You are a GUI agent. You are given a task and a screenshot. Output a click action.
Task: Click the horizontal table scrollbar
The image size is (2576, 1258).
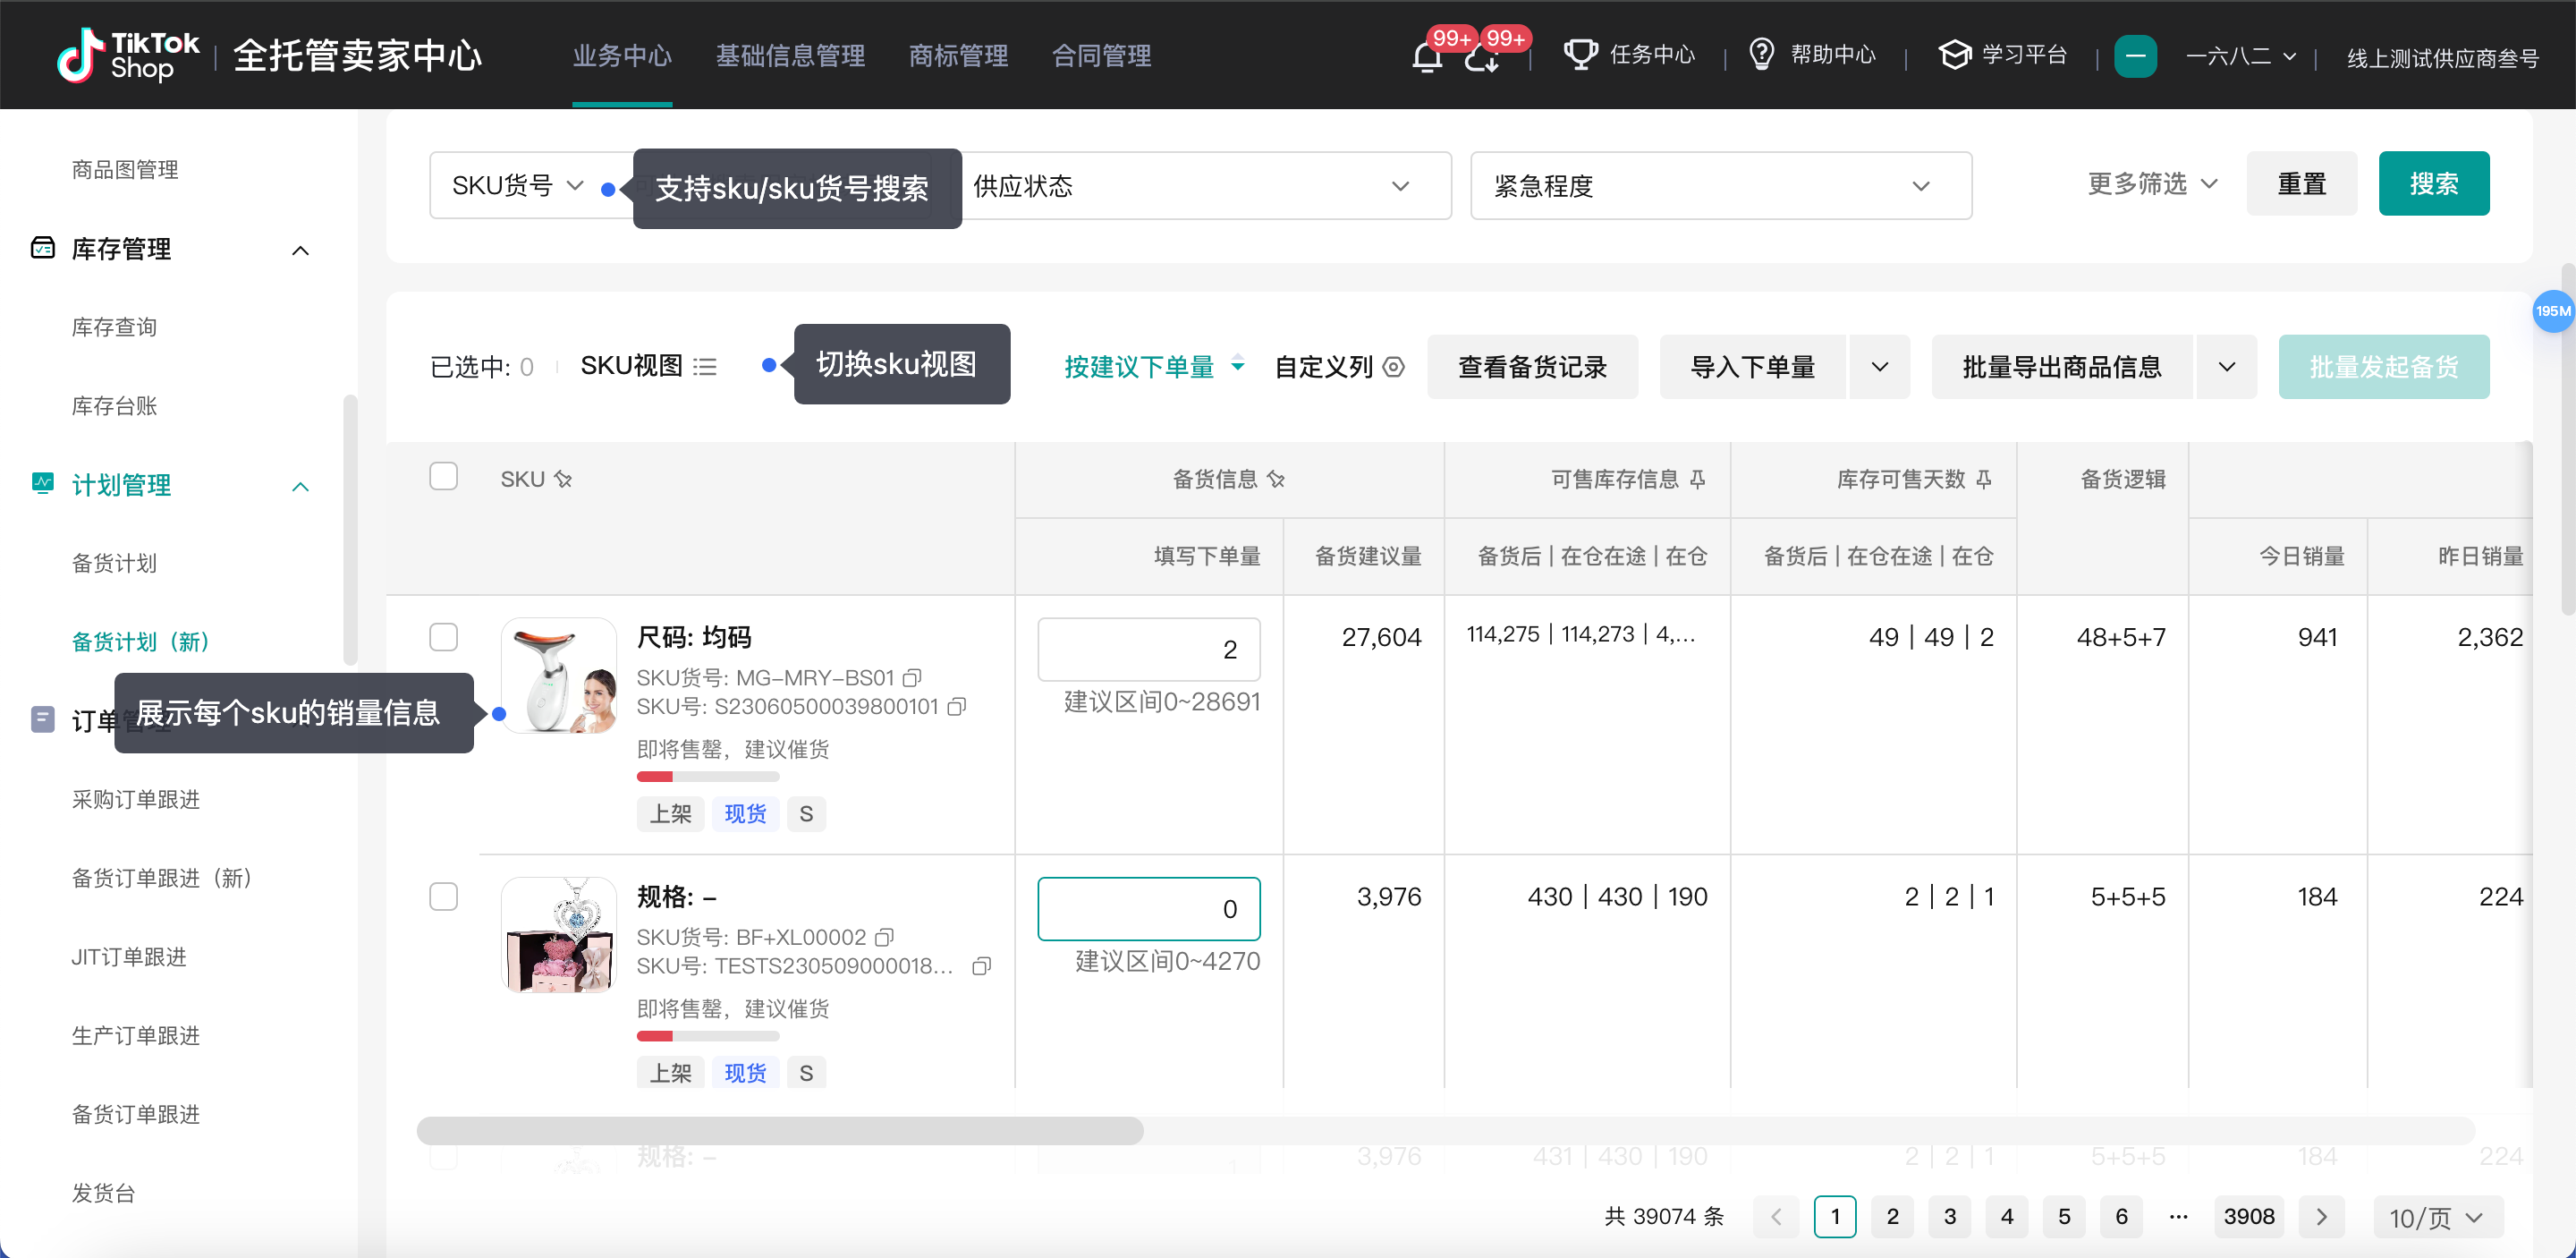pos(779,1130)
